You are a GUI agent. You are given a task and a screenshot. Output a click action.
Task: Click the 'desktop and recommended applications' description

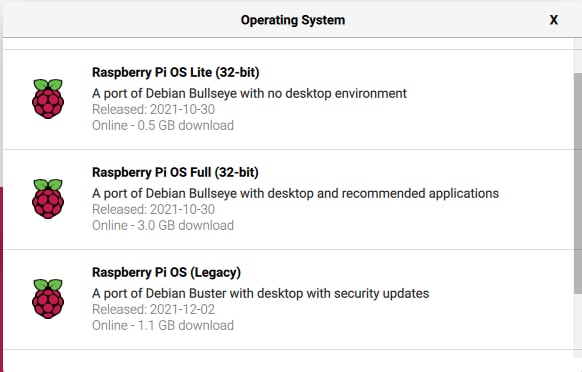pos(295,193)
